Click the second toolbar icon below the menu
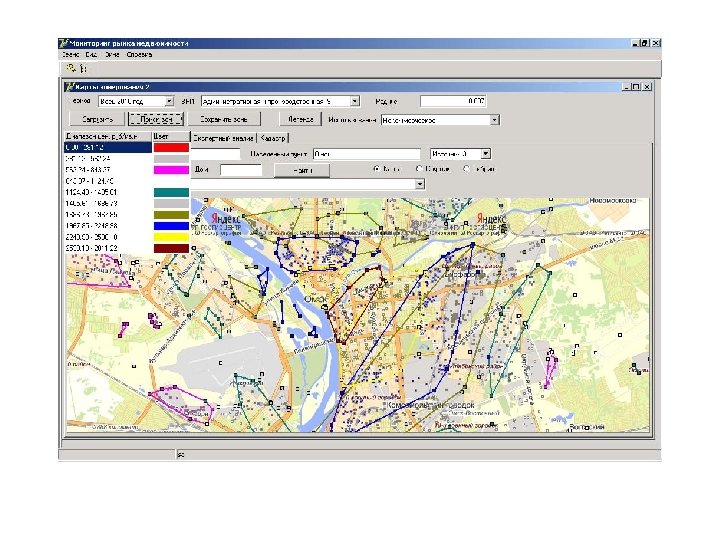The height and width of the screenshot is (540, 720). tap(83, 68)
